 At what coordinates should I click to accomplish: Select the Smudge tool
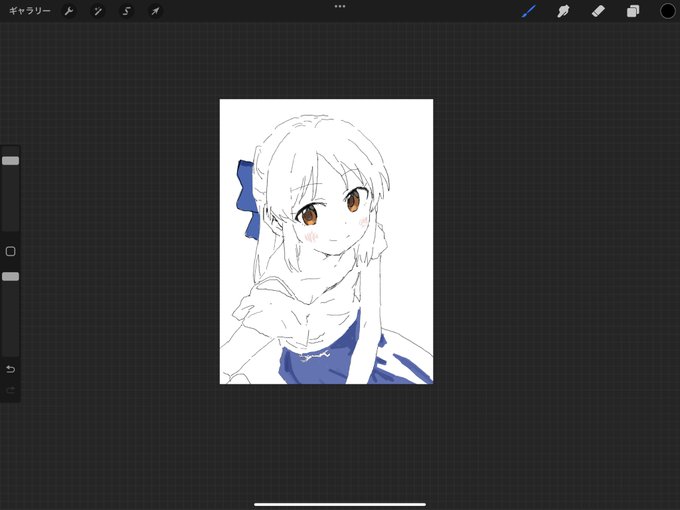pos(563,11)
